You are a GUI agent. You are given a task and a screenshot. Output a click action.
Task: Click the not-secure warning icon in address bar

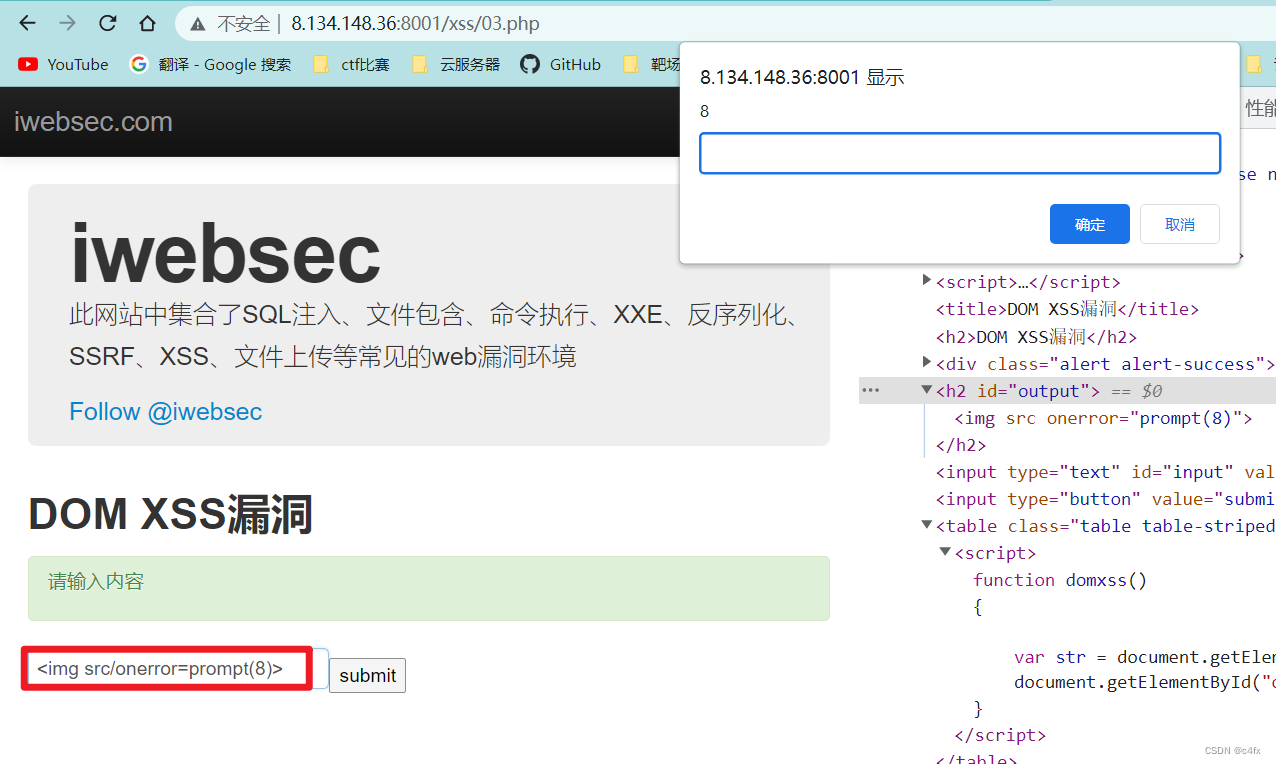click(198, 24)
